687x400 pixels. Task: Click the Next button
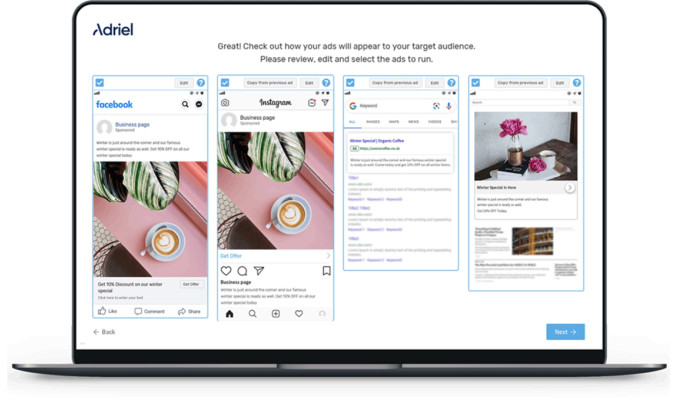coord(565,332)
